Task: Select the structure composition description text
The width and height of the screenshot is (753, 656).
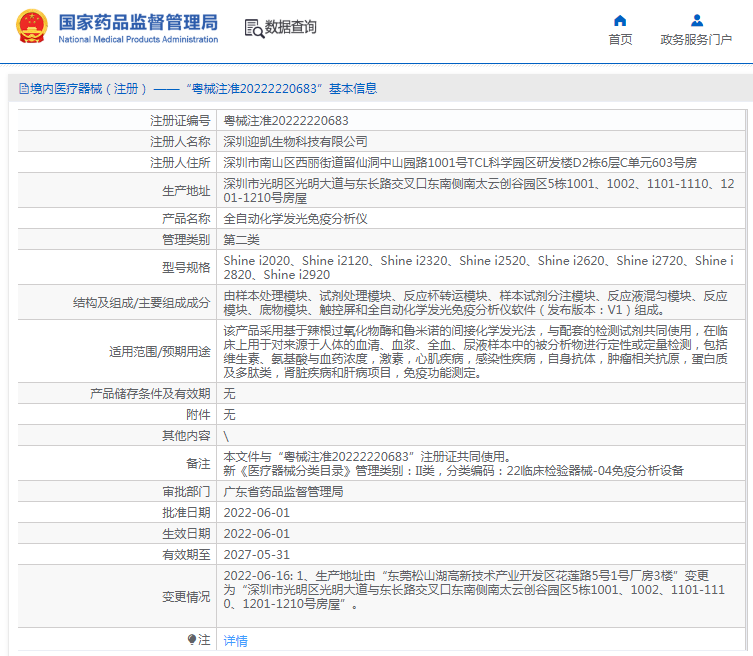Action: (475, 303)
